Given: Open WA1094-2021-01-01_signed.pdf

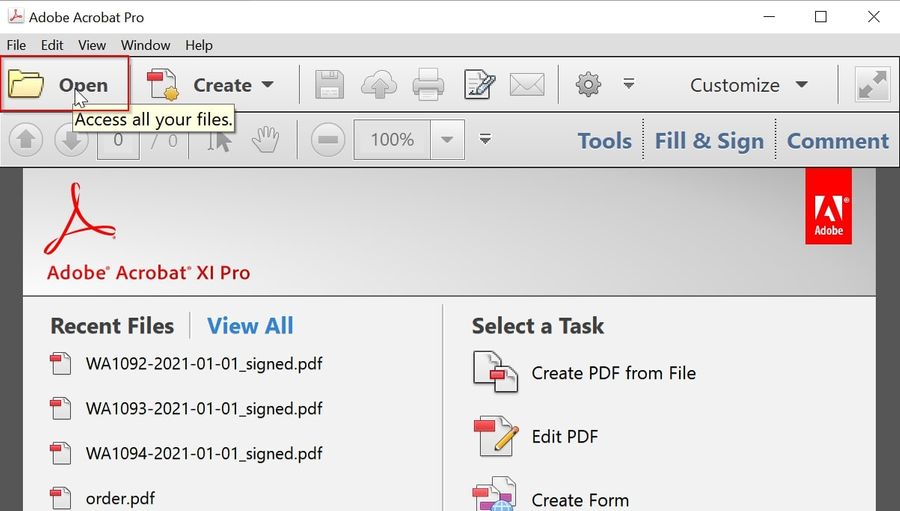Looking at the screenshot, I should pyautogui.click(x=204, y=454).
